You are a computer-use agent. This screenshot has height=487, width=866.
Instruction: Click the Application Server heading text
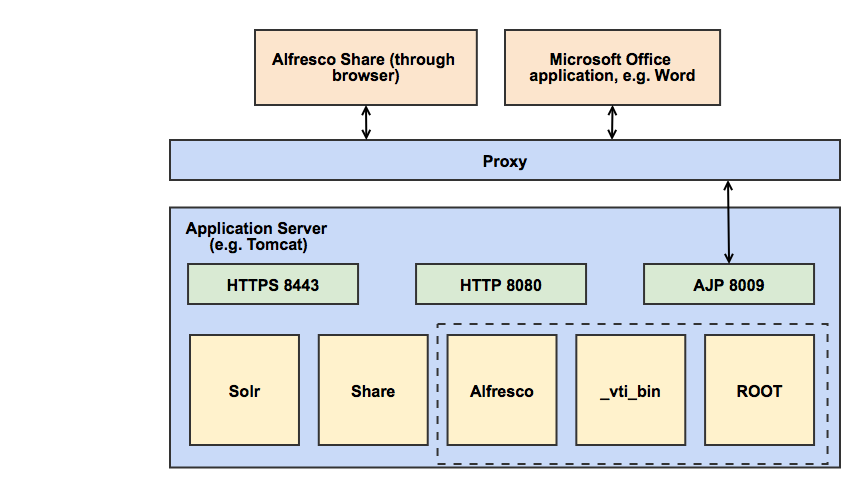coord(256,229)
